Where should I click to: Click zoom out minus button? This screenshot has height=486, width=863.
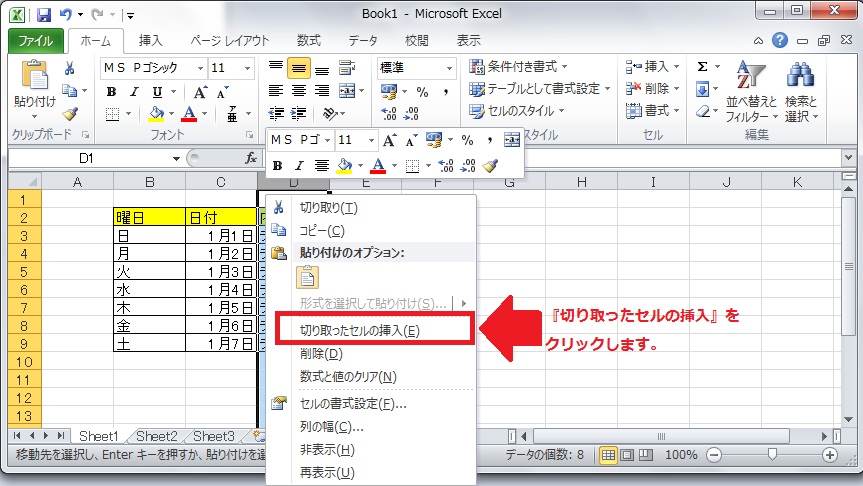coord(714,455)
